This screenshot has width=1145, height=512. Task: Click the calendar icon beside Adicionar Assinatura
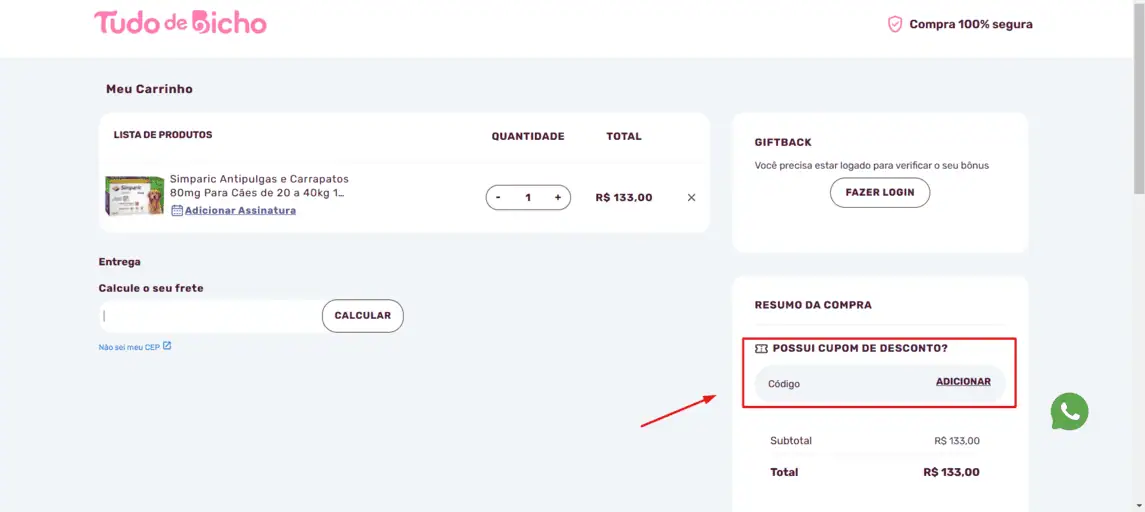[177, 210]
